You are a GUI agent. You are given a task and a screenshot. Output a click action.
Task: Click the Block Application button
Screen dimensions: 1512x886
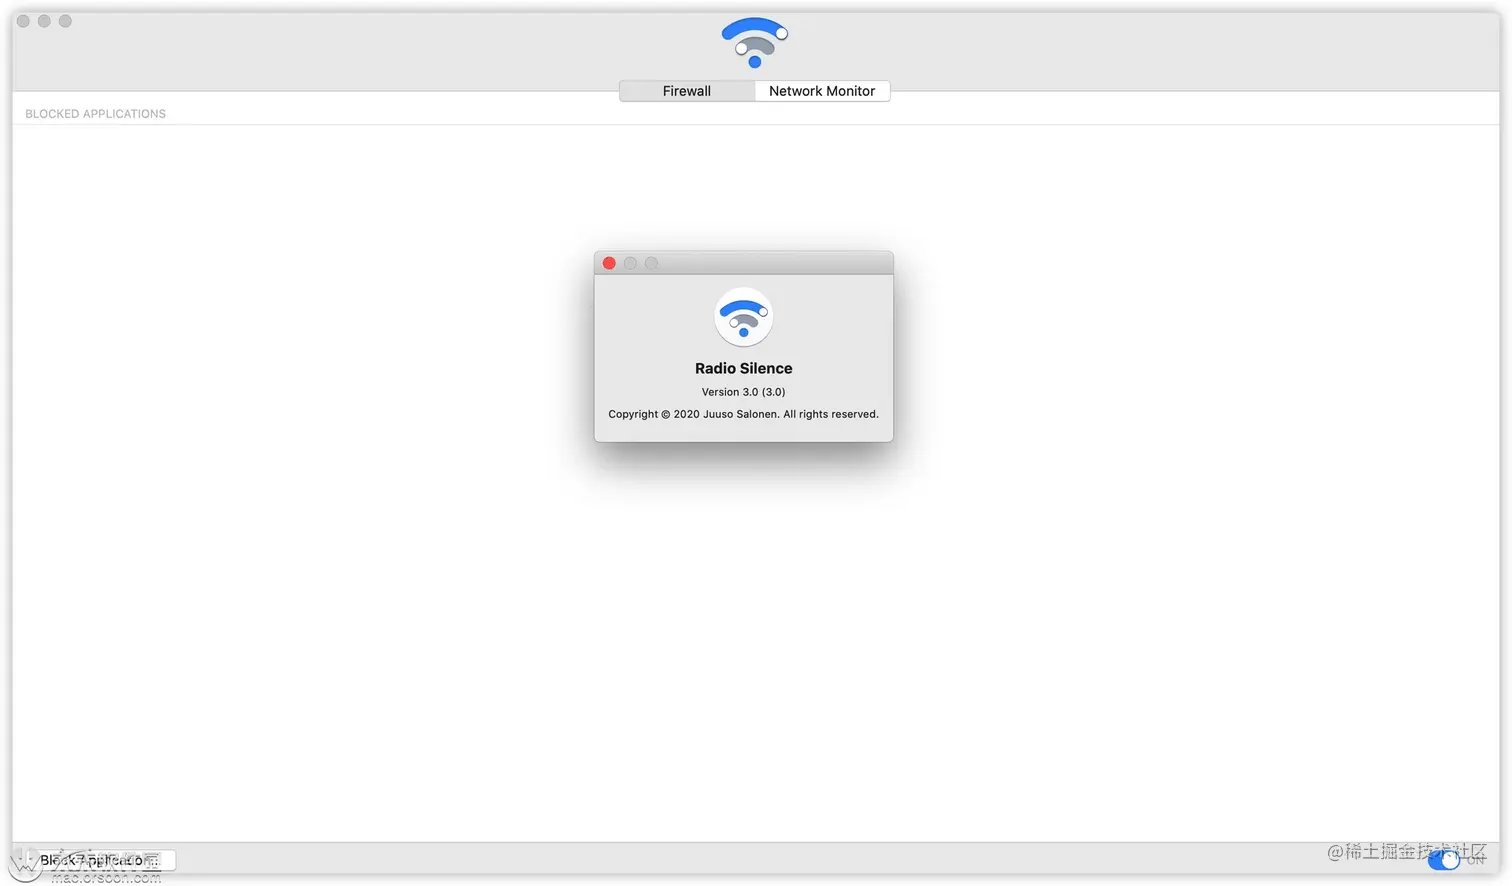(99, 860)
